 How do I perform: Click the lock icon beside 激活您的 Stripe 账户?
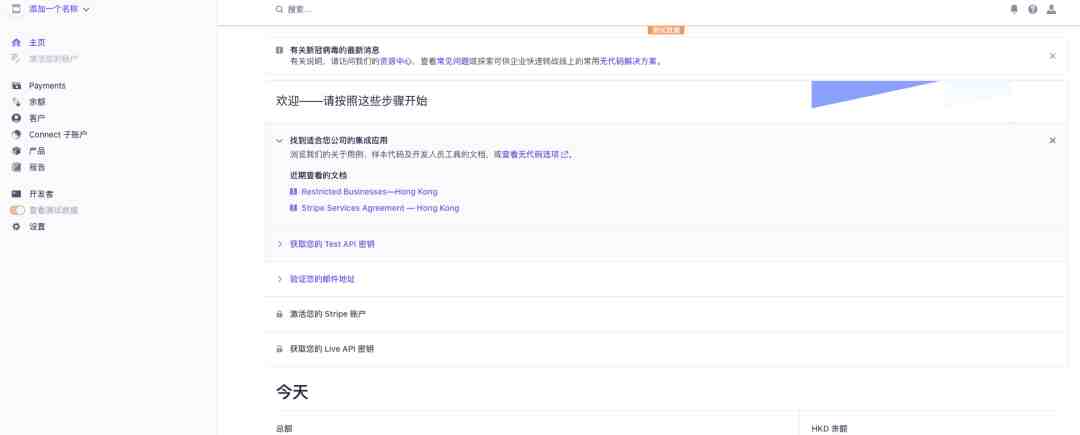pyautogui.click(x=279, y=315)
